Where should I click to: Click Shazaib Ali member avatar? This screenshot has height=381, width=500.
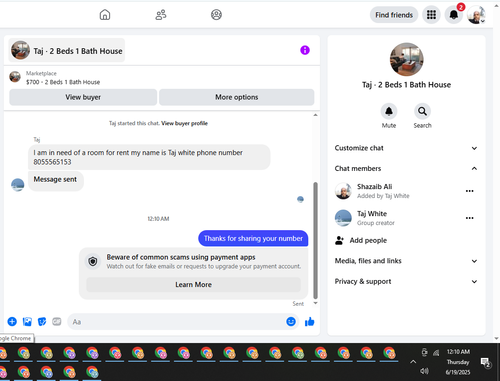pos(343,191)
